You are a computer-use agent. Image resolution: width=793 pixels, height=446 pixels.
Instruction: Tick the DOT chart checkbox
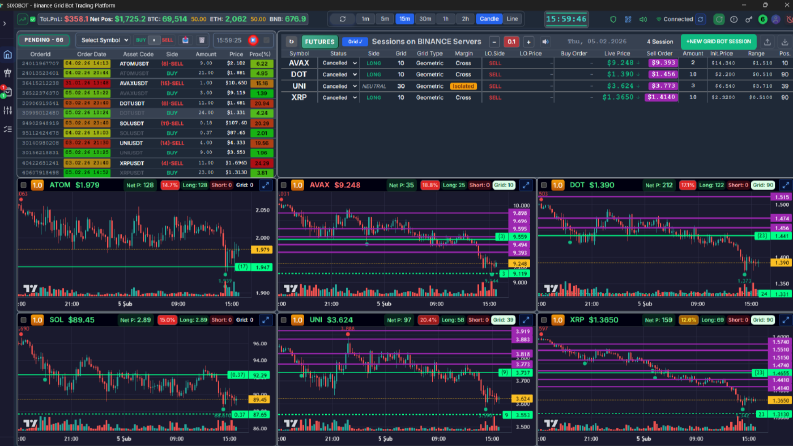[x=544, y=185]
